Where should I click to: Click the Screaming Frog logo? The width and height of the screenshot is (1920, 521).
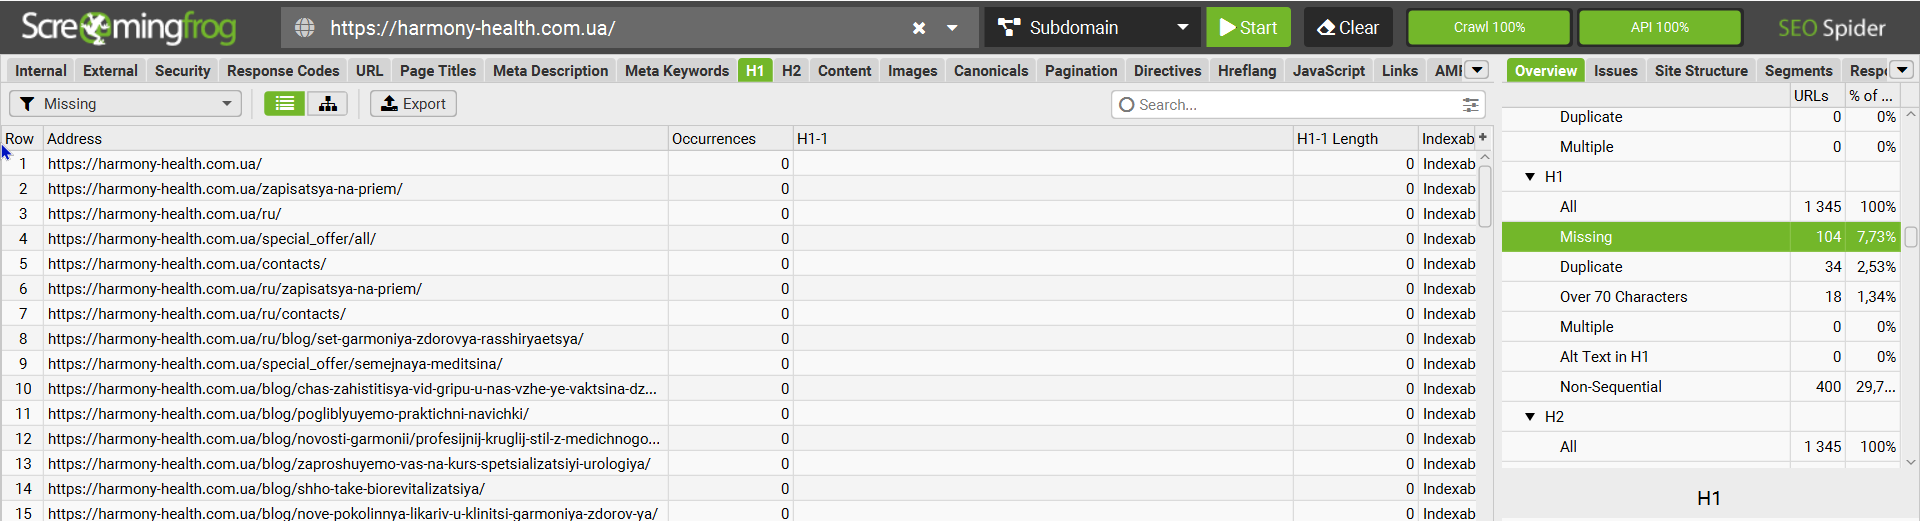point(128,28)
